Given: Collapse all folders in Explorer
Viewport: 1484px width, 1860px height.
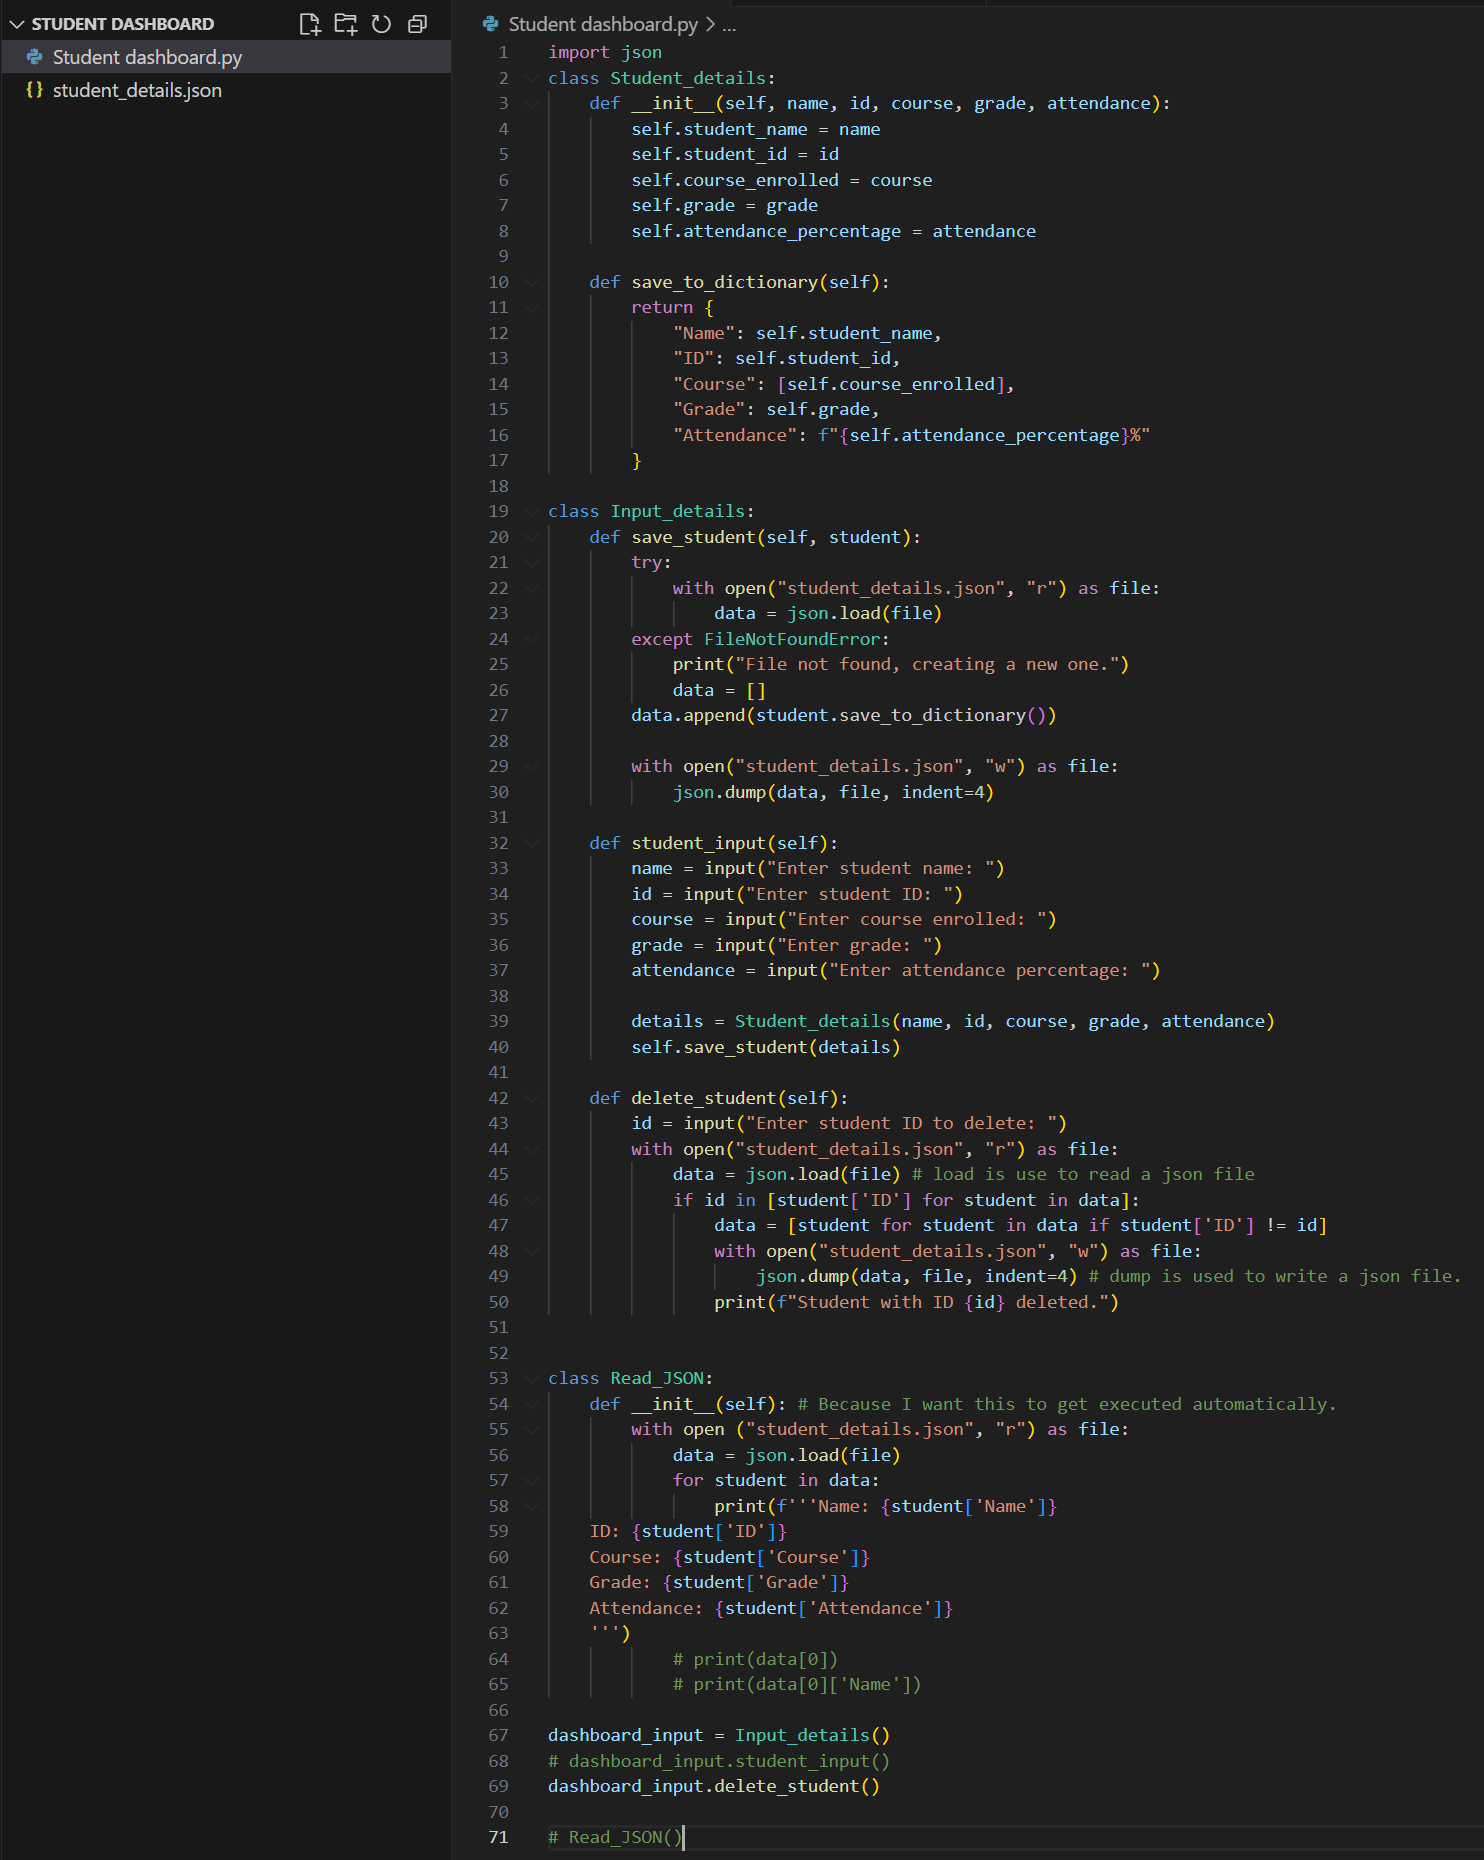Looking at the screenshot, I should click(x=417, y=24).
